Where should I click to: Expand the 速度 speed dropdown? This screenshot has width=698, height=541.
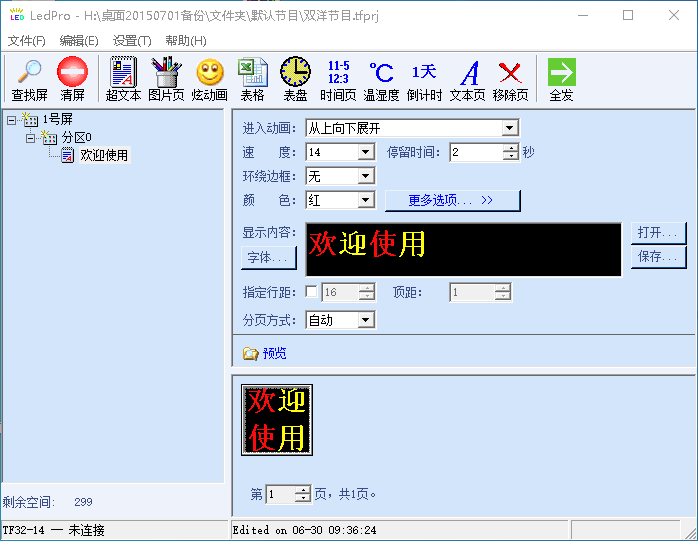(x=365, y=152)
